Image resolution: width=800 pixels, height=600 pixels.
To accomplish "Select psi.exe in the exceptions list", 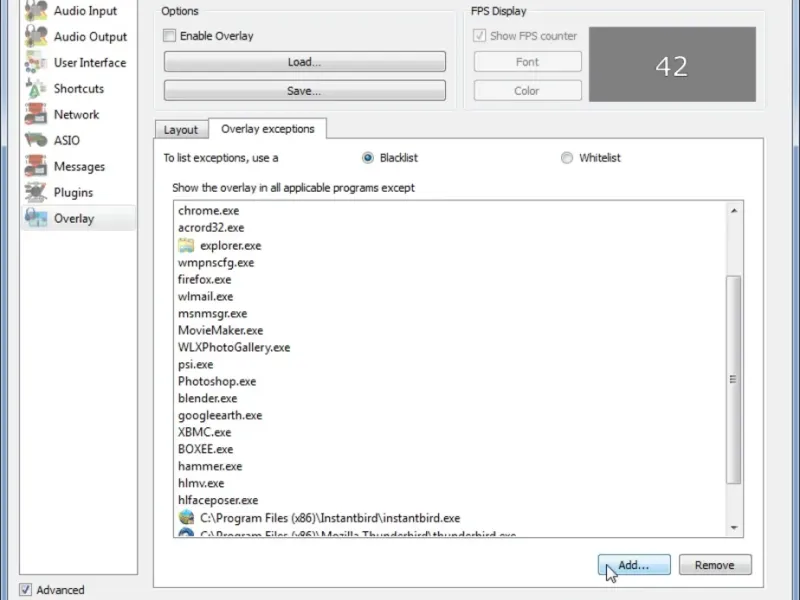I will (x=195, y=364).
